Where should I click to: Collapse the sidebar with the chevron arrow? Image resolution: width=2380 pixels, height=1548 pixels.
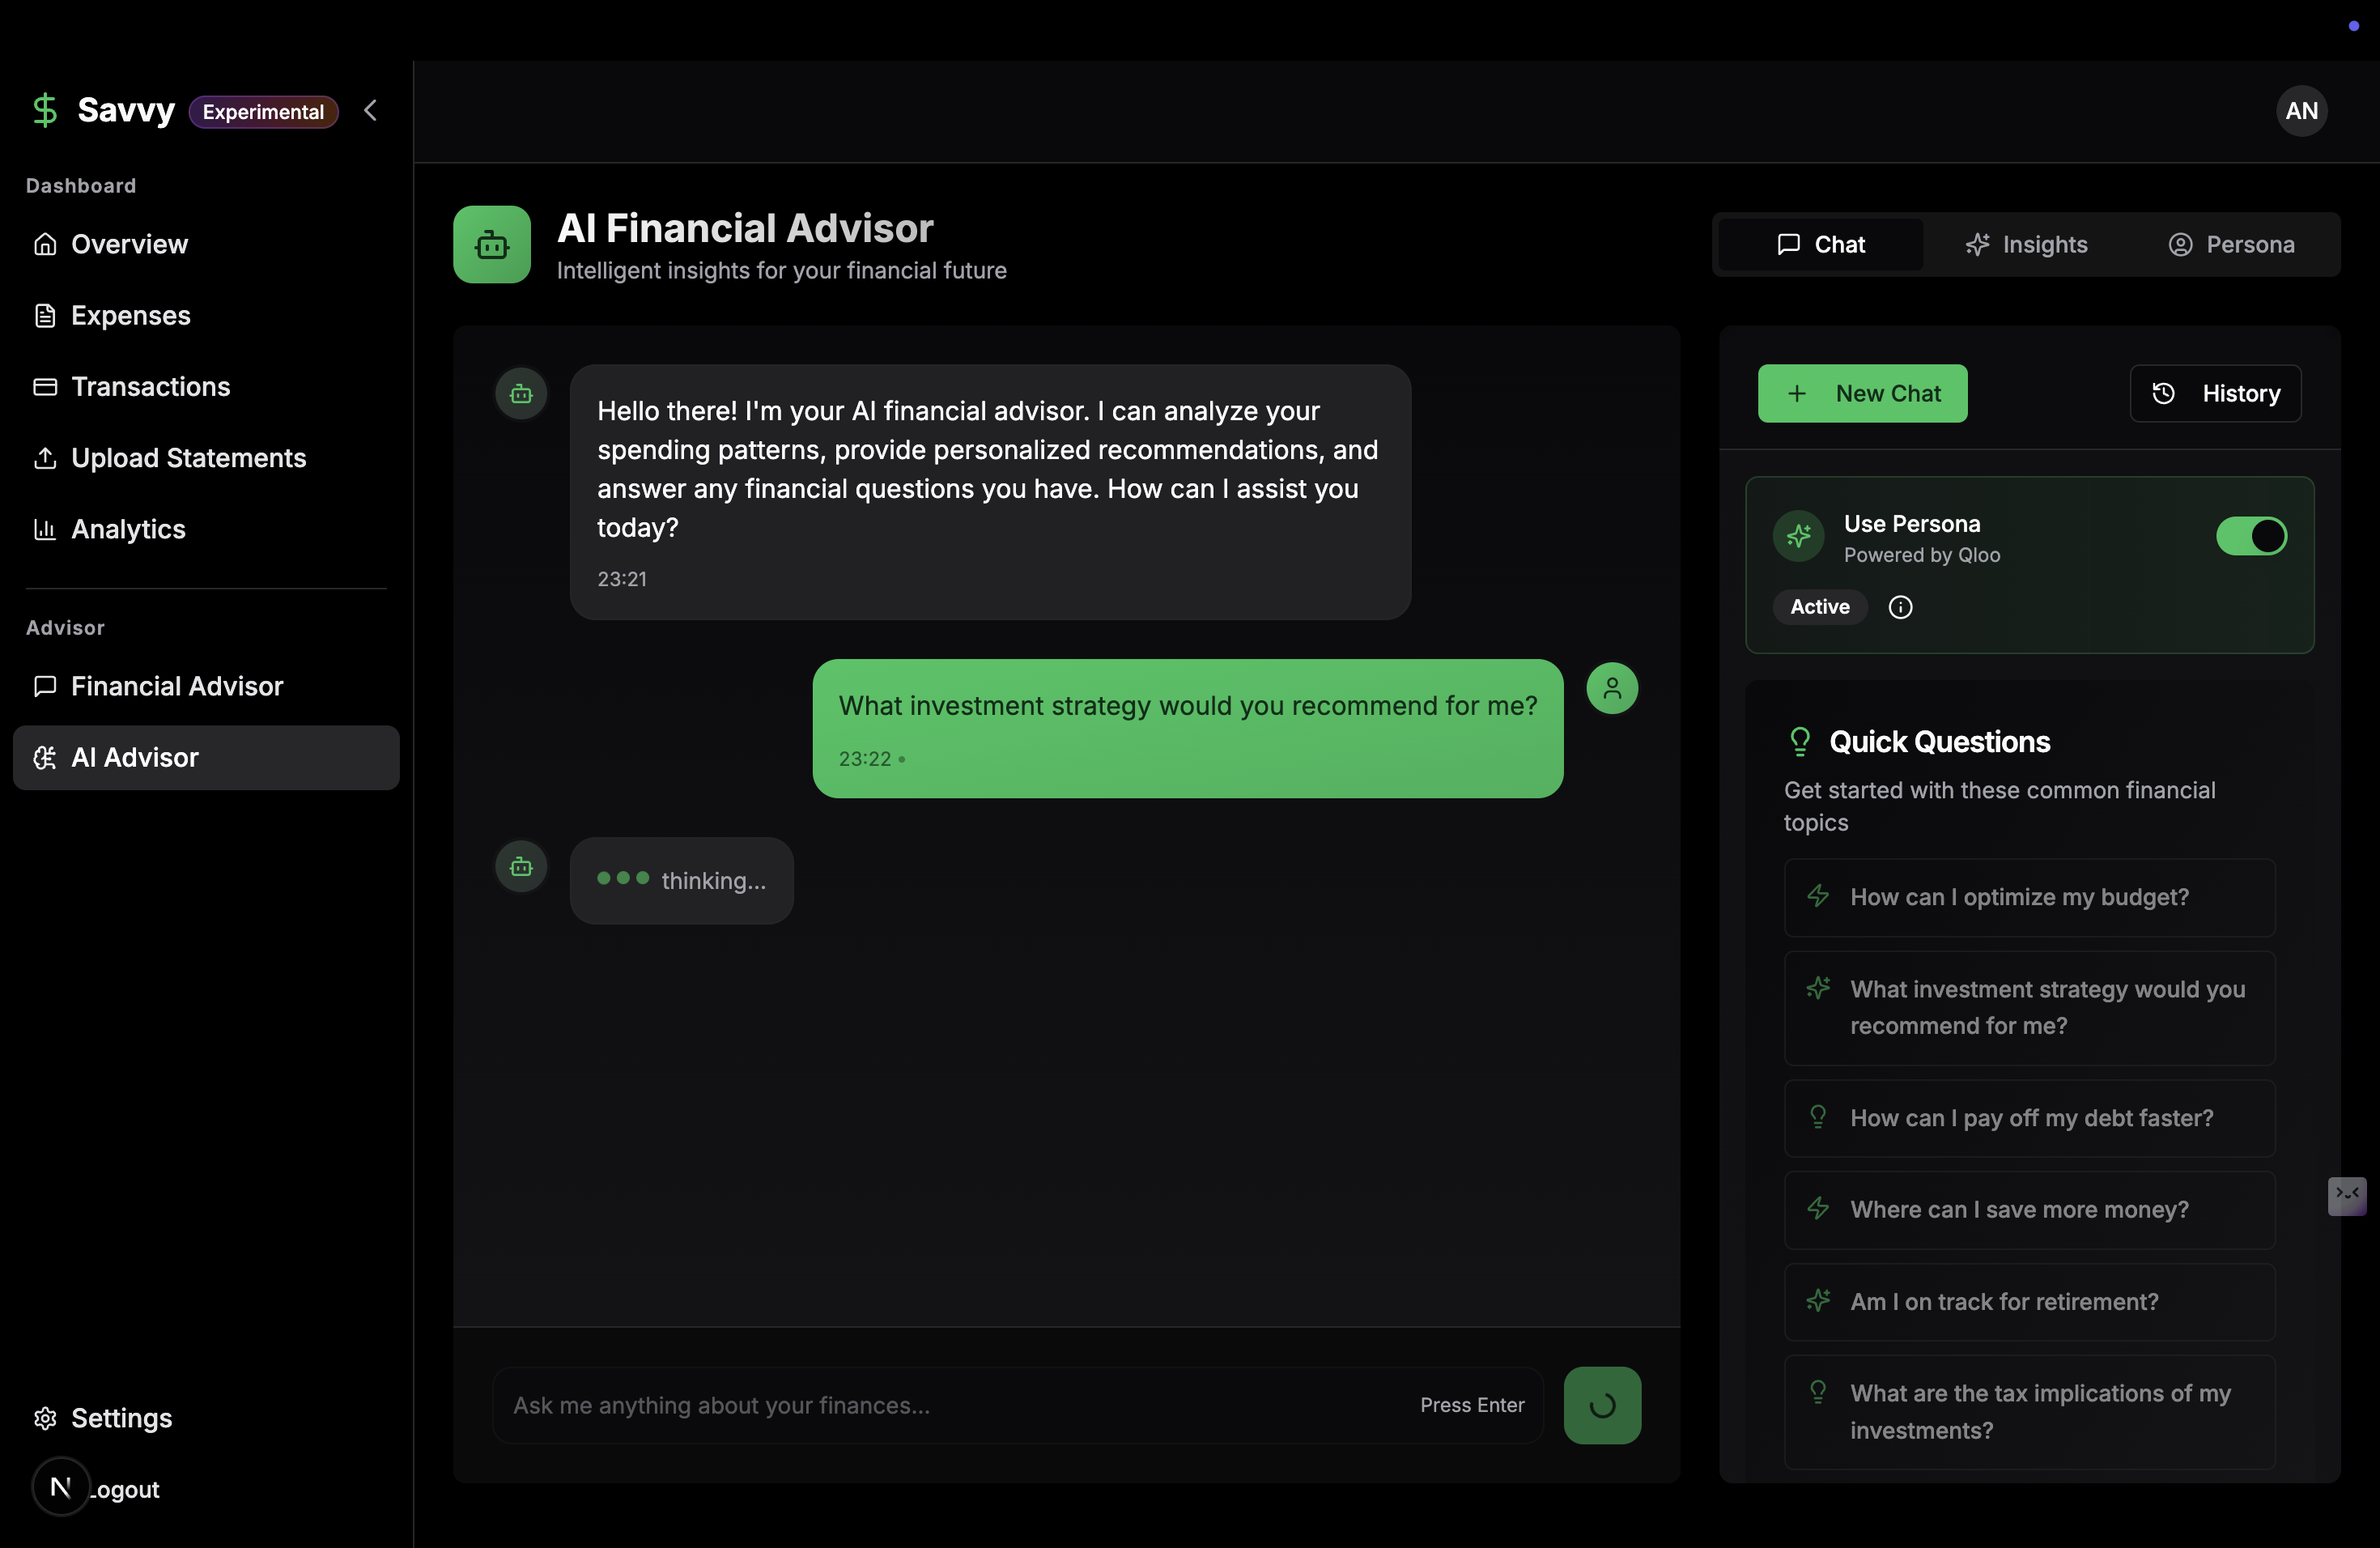pyautogui.click(x=370, y=110)
